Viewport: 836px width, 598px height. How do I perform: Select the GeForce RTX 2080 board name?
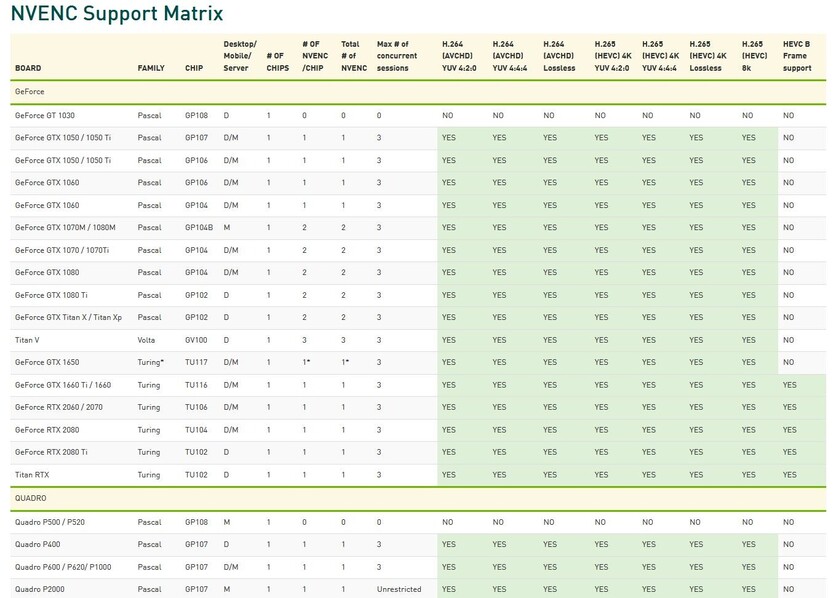point(47,430)
